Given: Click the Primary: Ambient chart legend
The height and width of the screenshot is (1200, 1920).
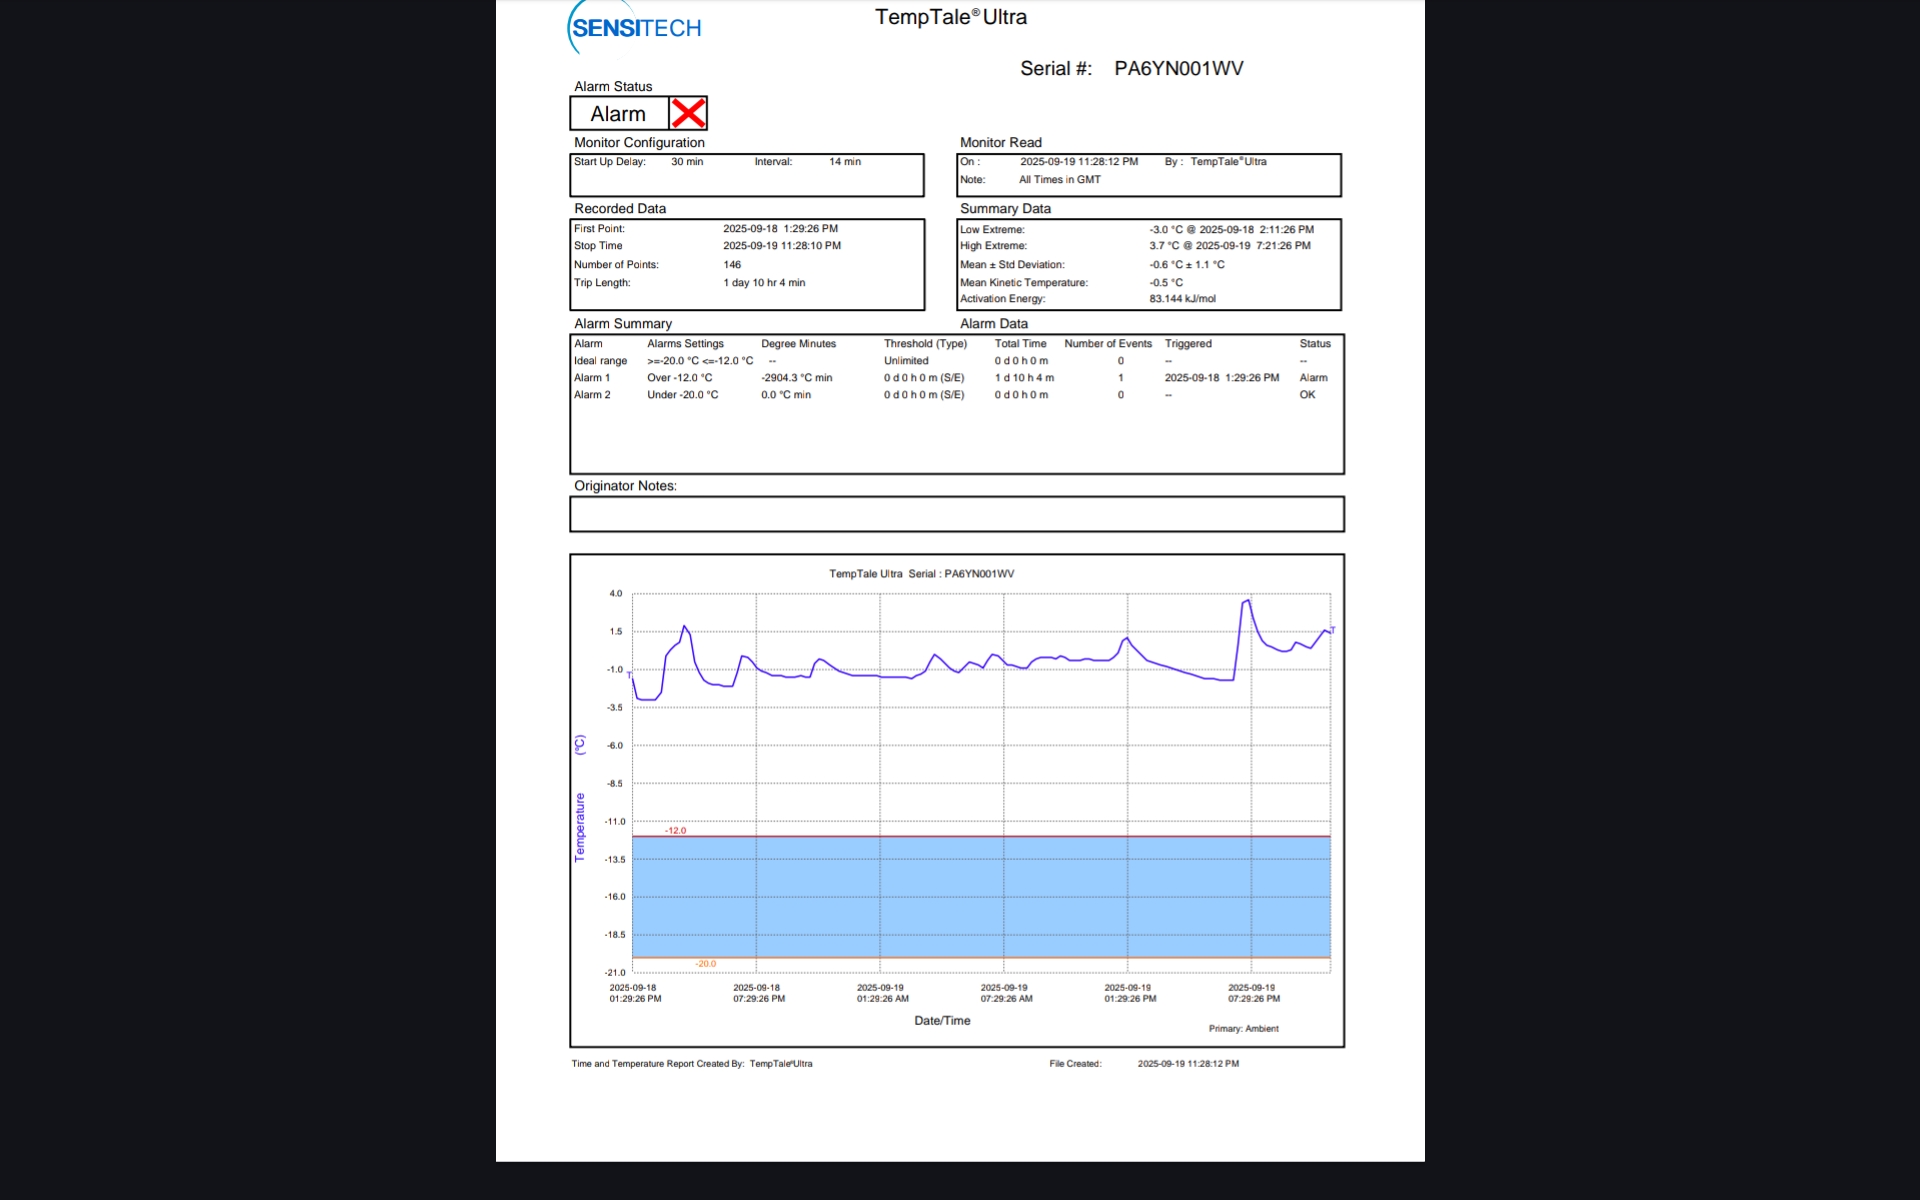Looking at the screenshot, I should (1243, 1029).
